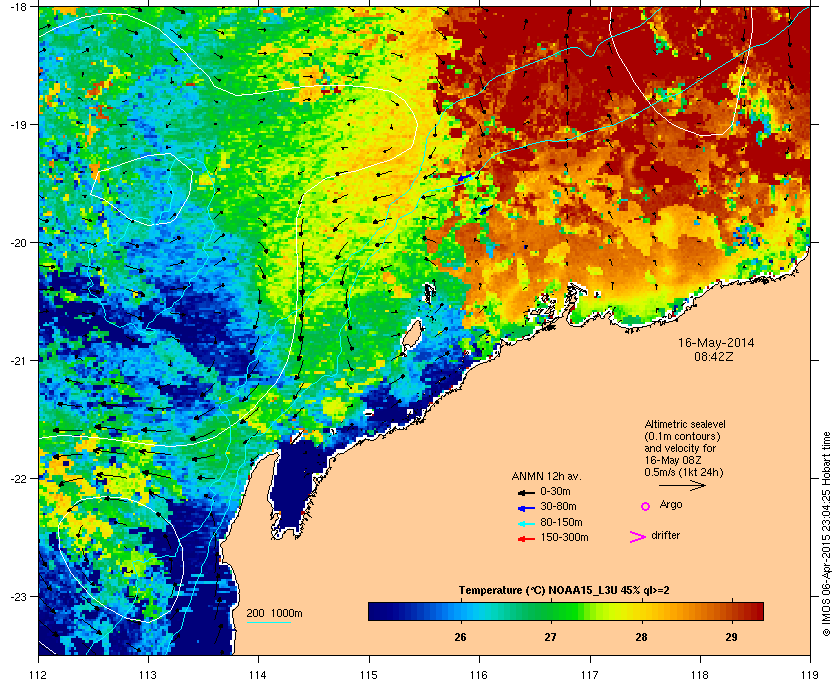Click the latitude axis label -19
Screen dimensions: 840x680
click(x=18, y=124)
